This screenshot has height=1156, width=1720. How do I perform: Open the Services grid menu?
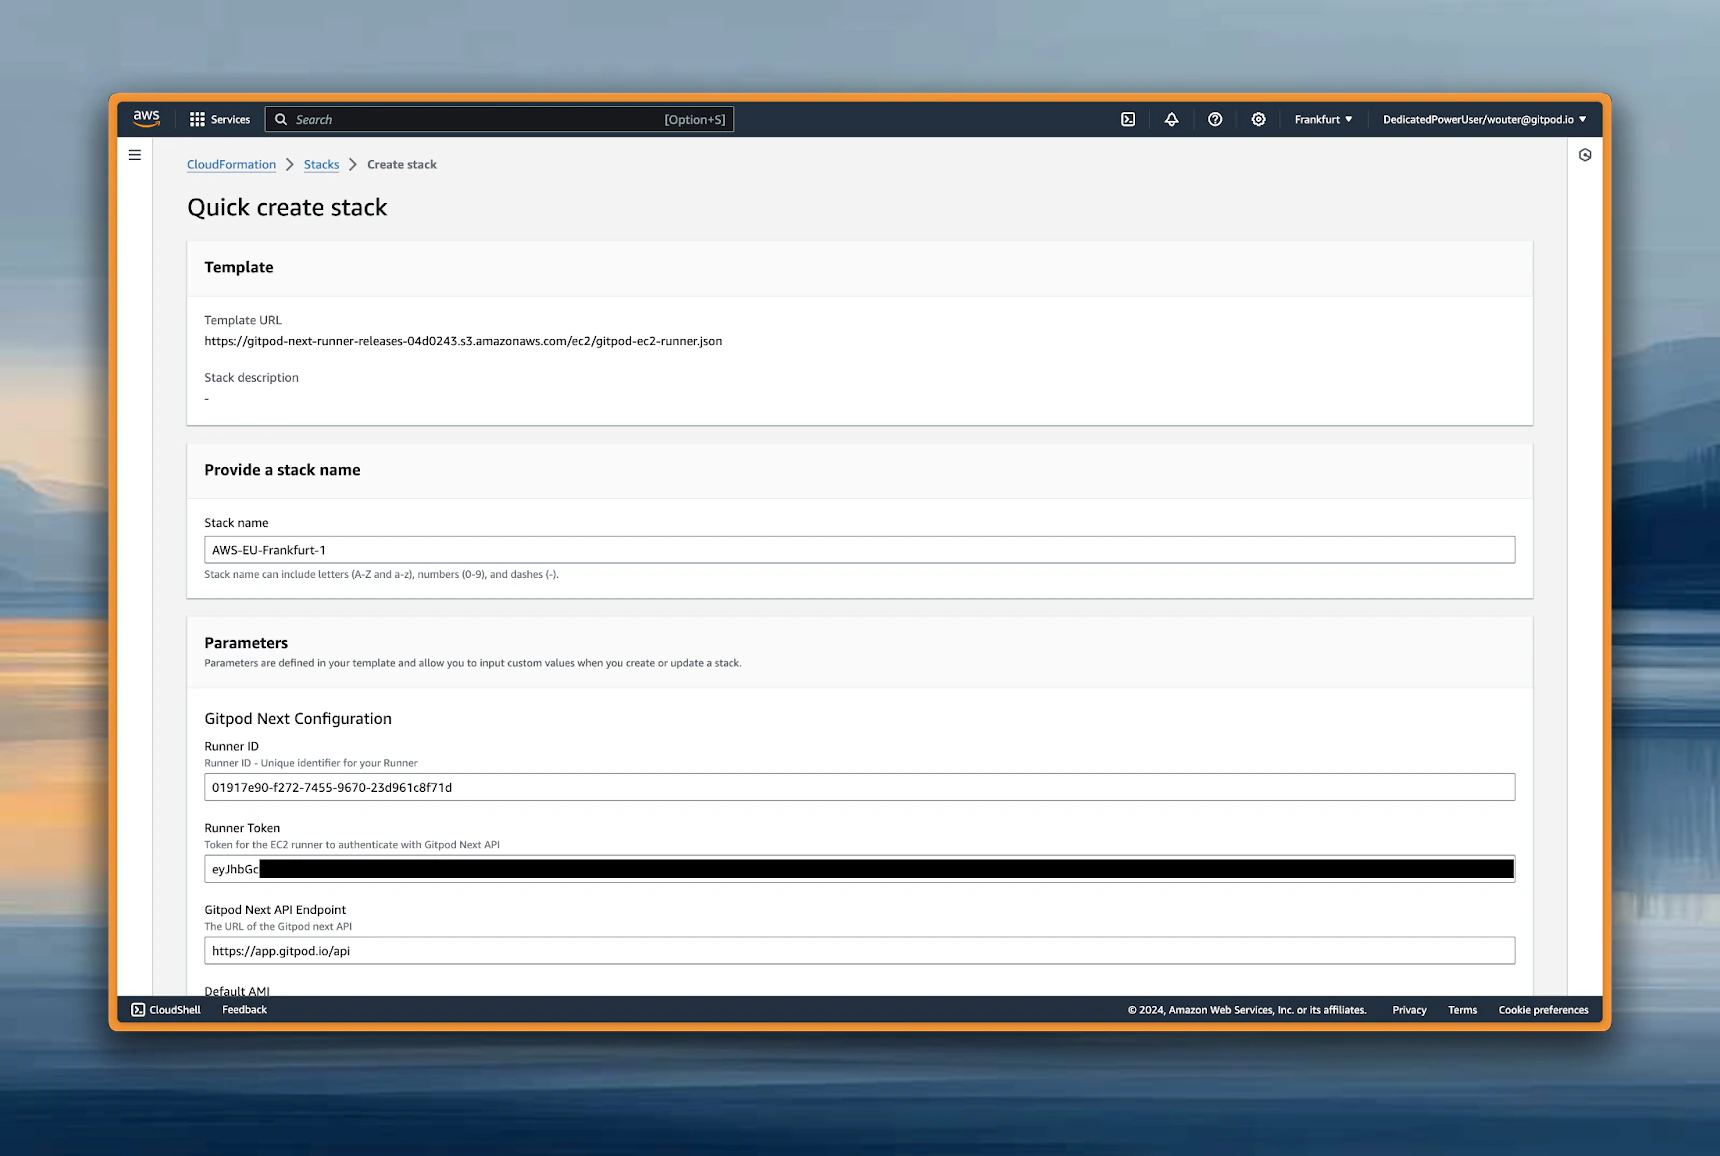coord(220,119)
